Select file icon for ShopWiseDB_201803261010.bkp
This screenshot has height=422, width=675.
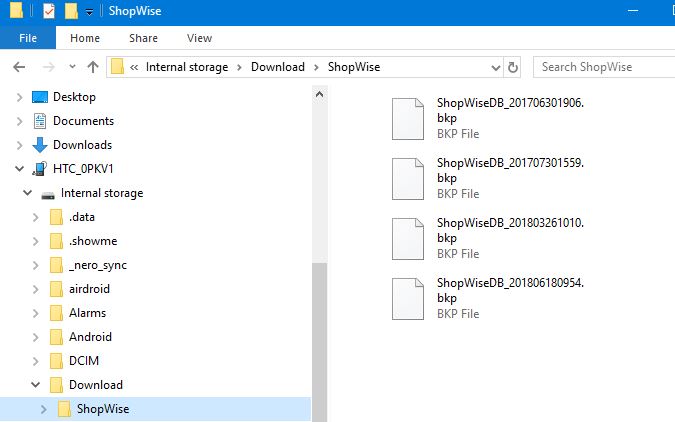408,239
